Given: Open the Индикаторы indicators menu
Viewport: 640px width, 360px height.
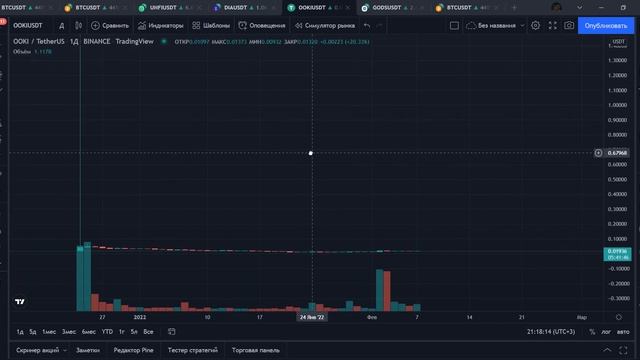Looking at the screenshot, I should [x=160, y=25].
